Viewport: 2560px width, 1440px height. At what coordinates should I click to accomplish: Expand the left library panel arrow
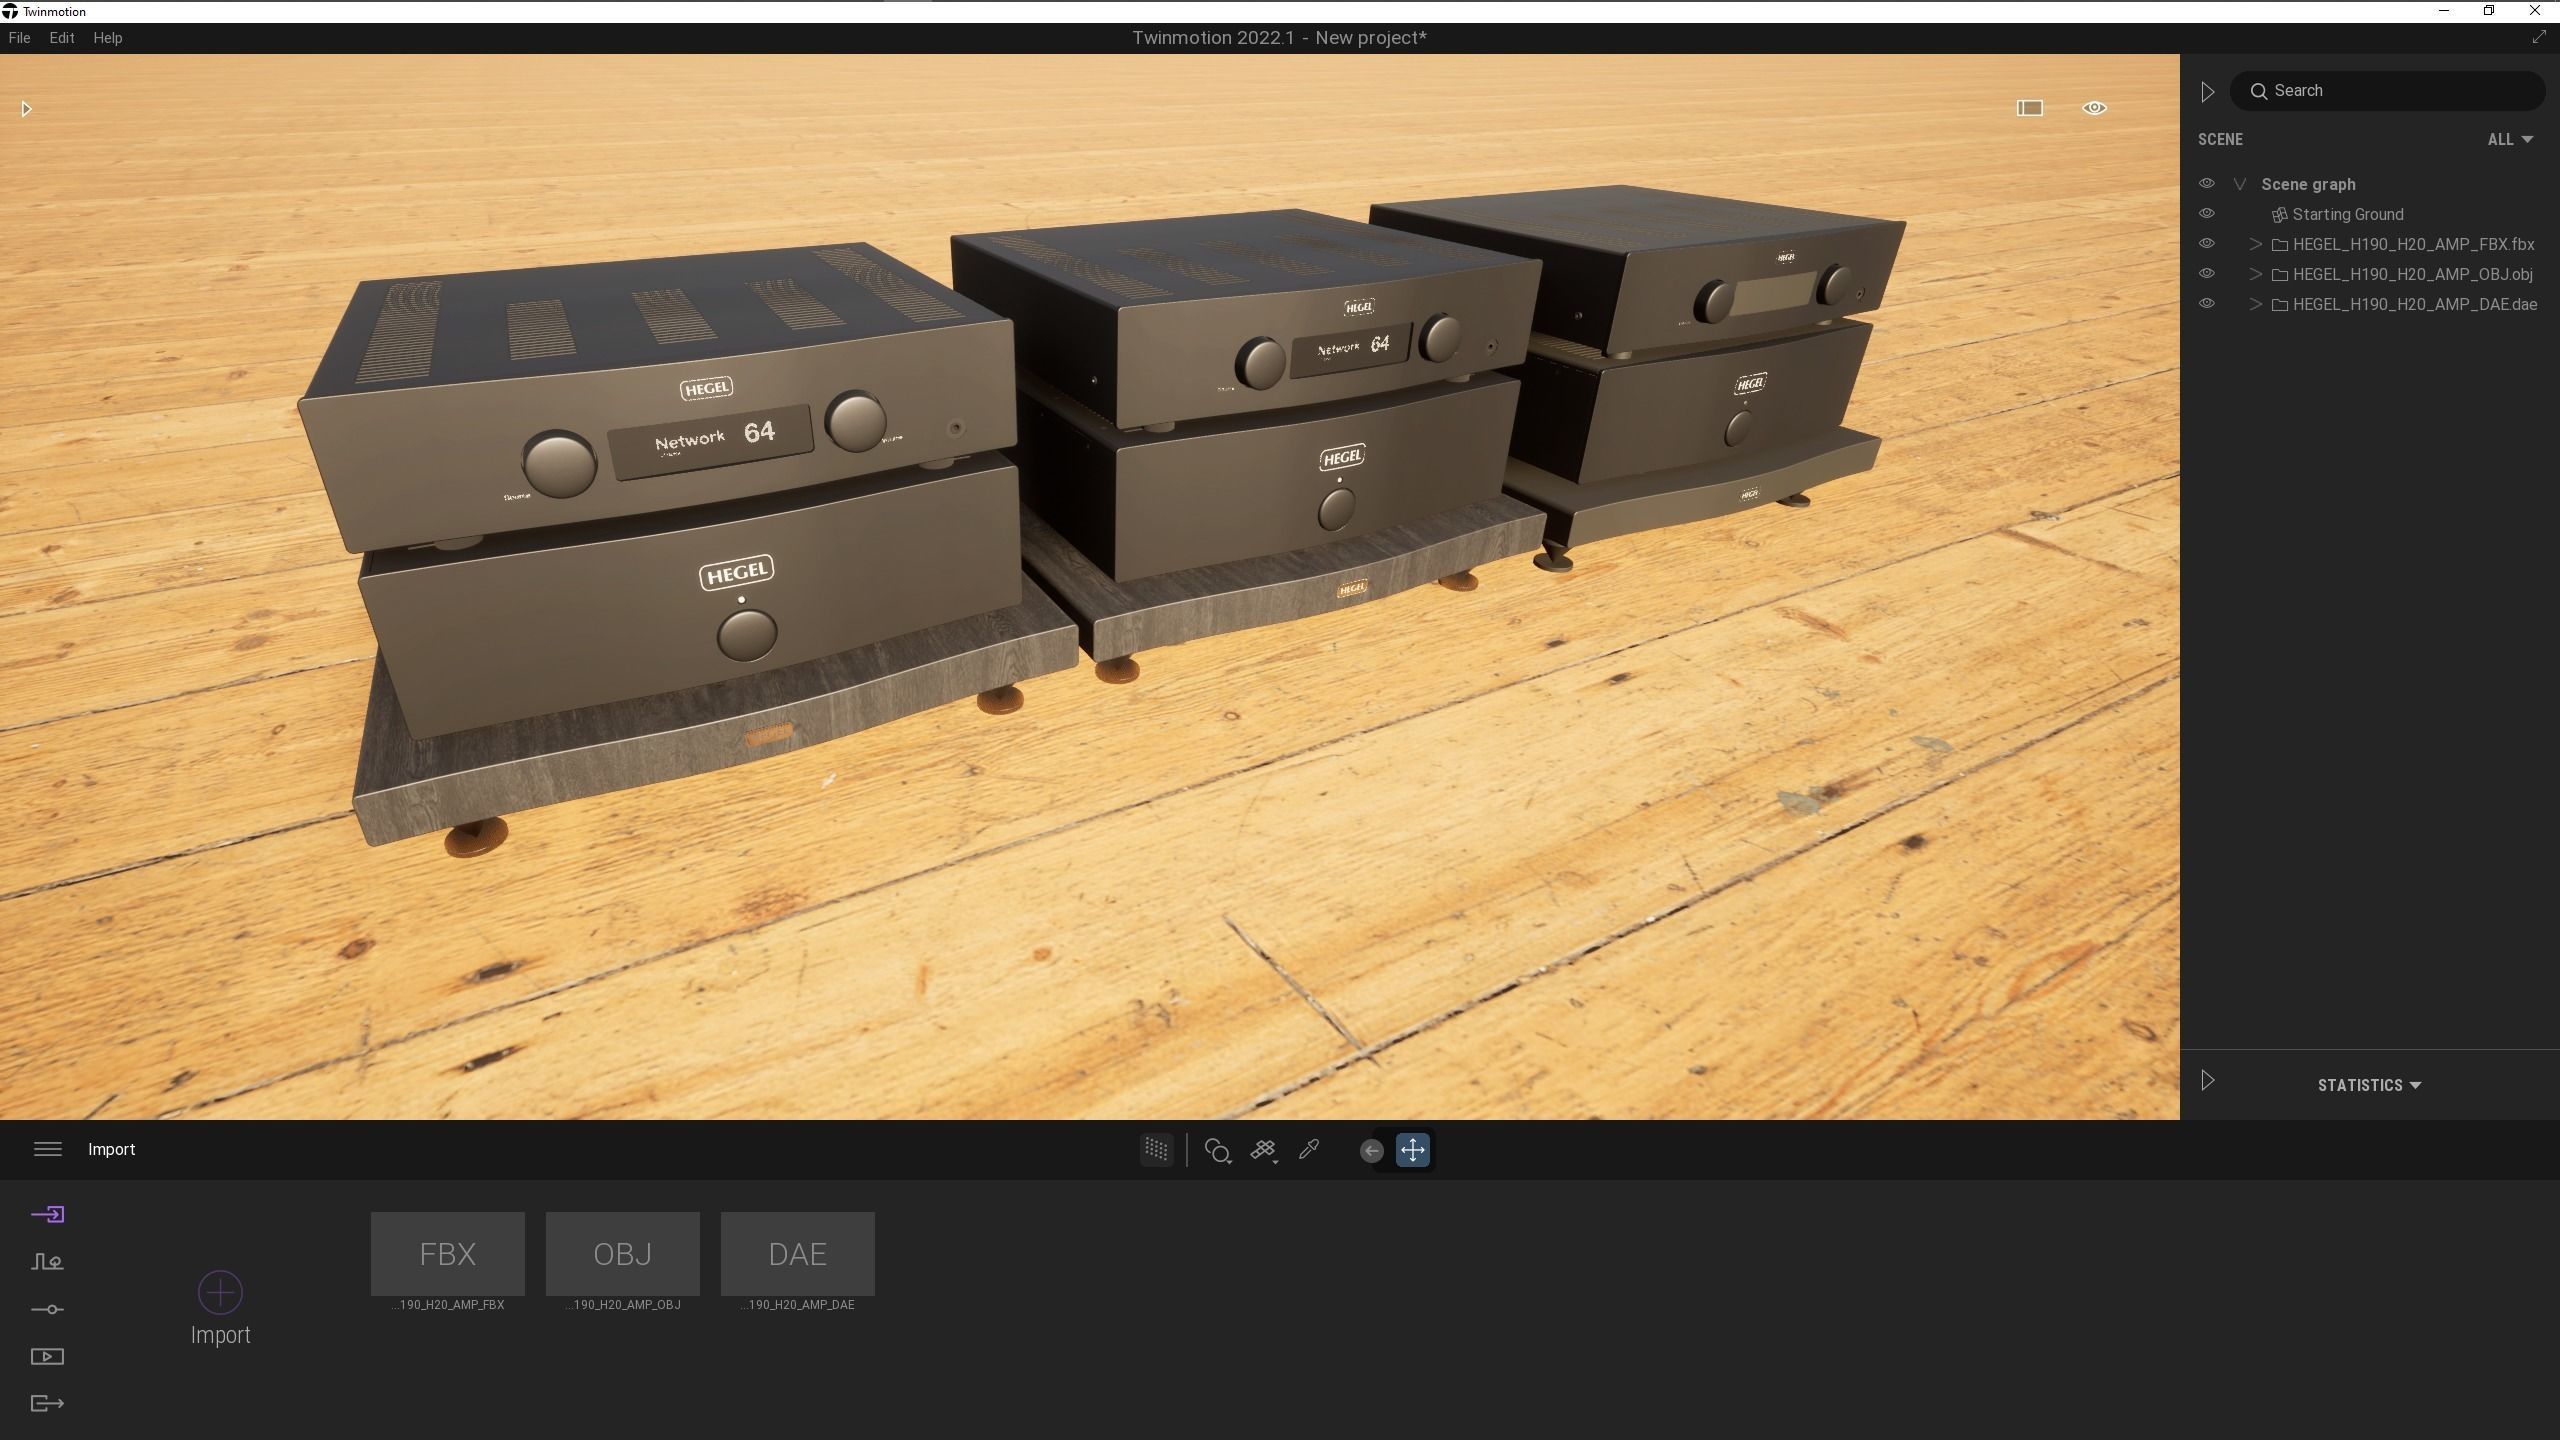pyautogui.click(x=26, y=109)
